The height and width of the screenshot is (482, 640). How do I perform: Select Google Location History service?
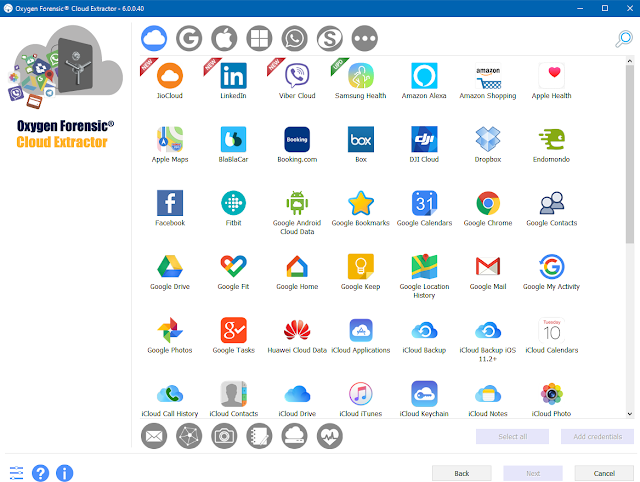[424, 276]
